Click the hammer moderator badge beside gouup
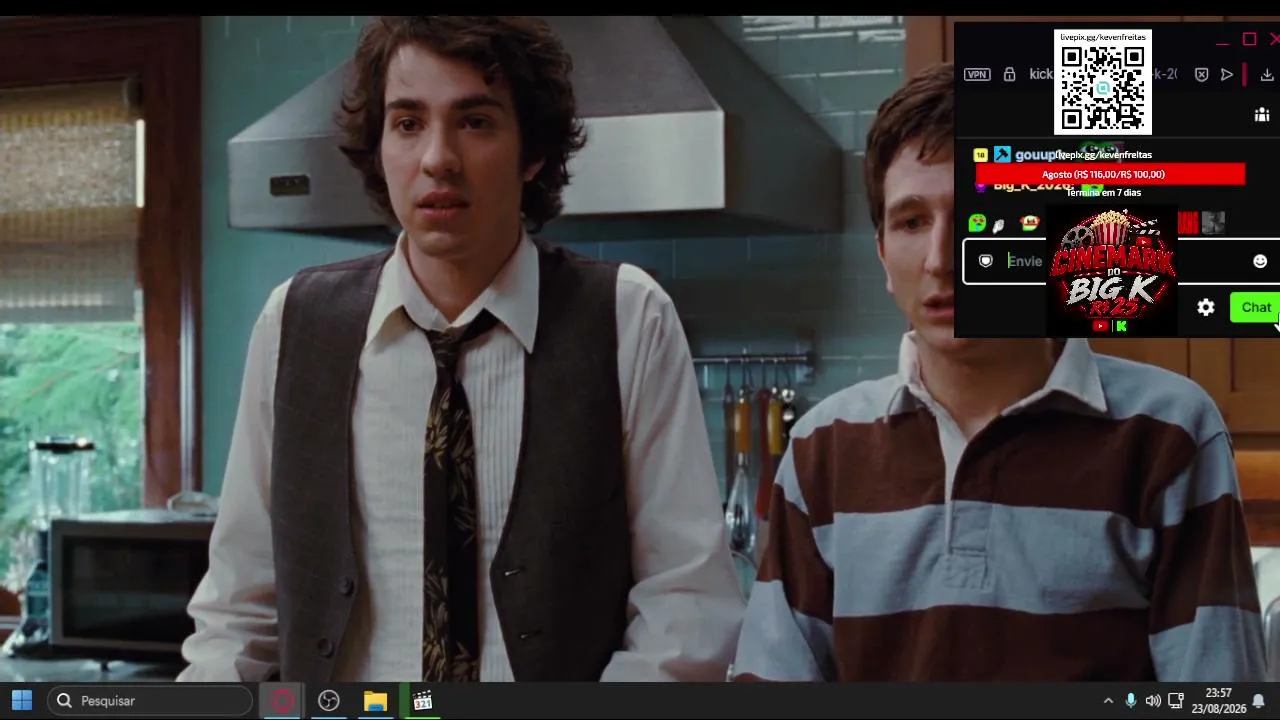This screenshot has width=1280, height=720. tap(1001, 155)
